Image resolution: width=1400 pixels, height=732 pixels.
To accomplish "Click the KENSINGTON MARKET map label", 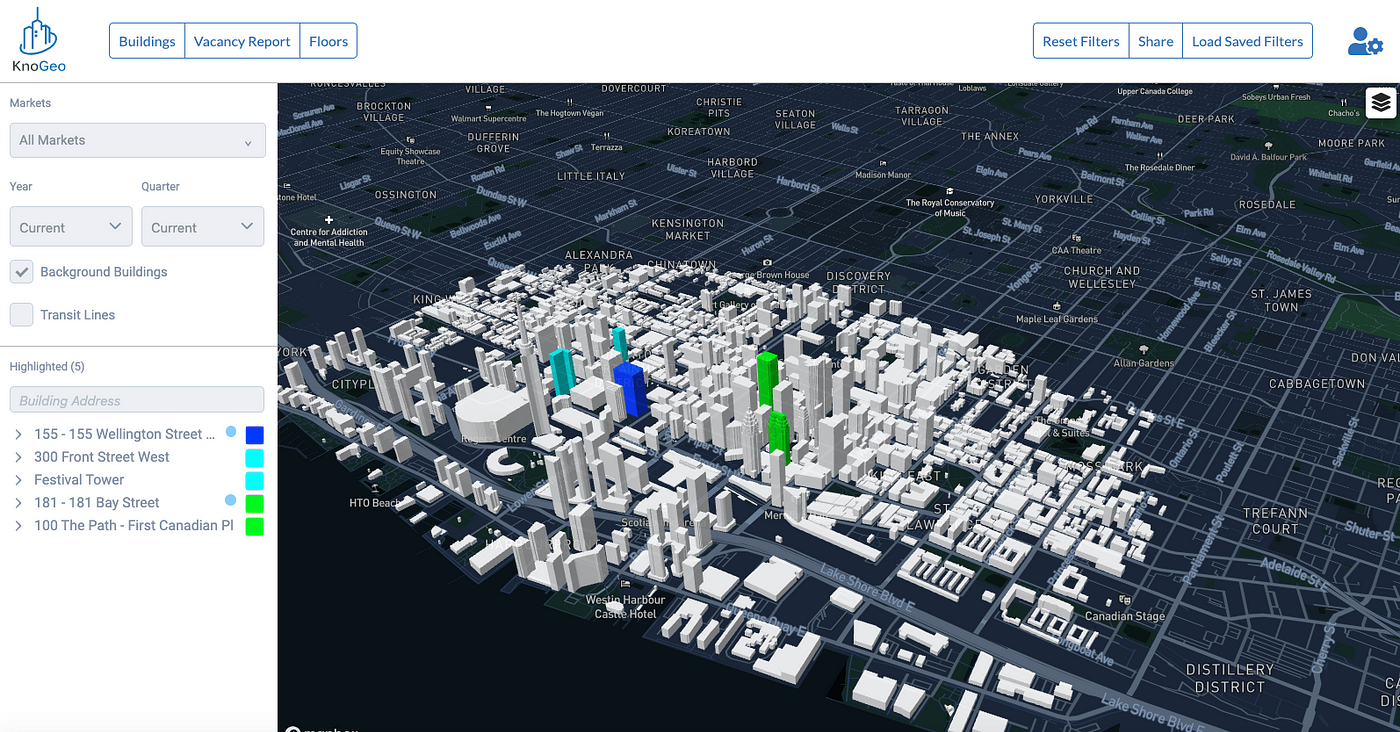I will pos(688,229).
